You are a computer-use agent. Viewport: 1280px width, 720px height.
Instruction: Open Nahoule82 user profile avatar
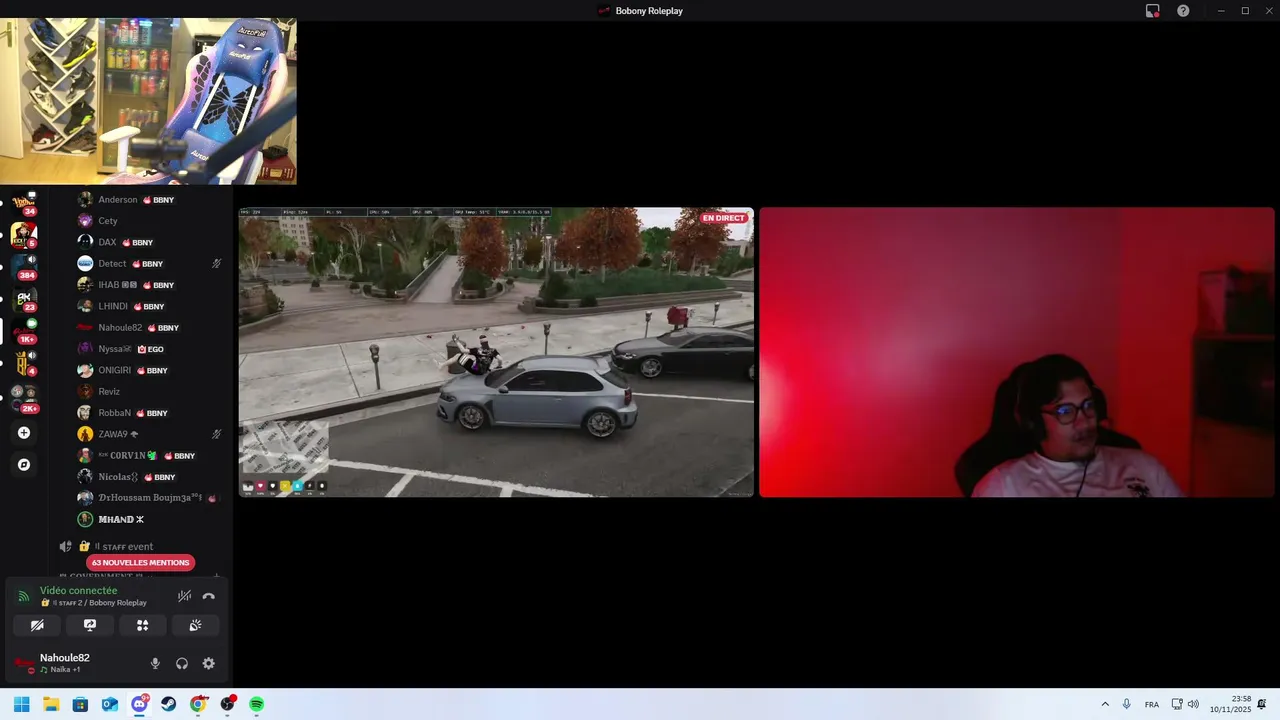pyautogui.click(x=24, y=663)
